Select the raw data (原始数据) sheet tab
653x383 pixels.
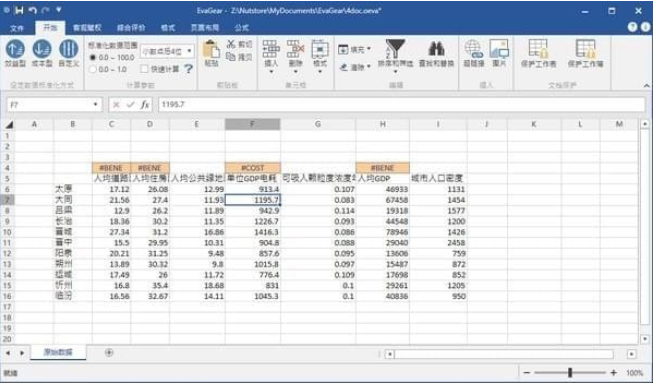pos(58,352)
